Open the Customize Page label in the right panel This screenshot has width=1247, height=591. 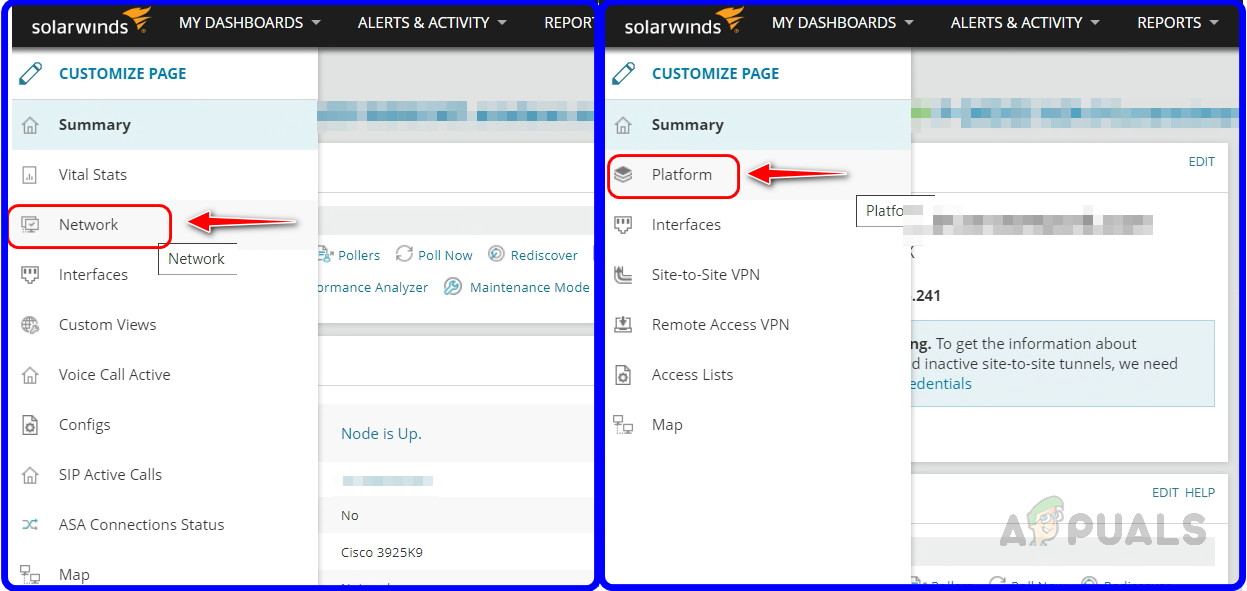click(x=715, y=73)
